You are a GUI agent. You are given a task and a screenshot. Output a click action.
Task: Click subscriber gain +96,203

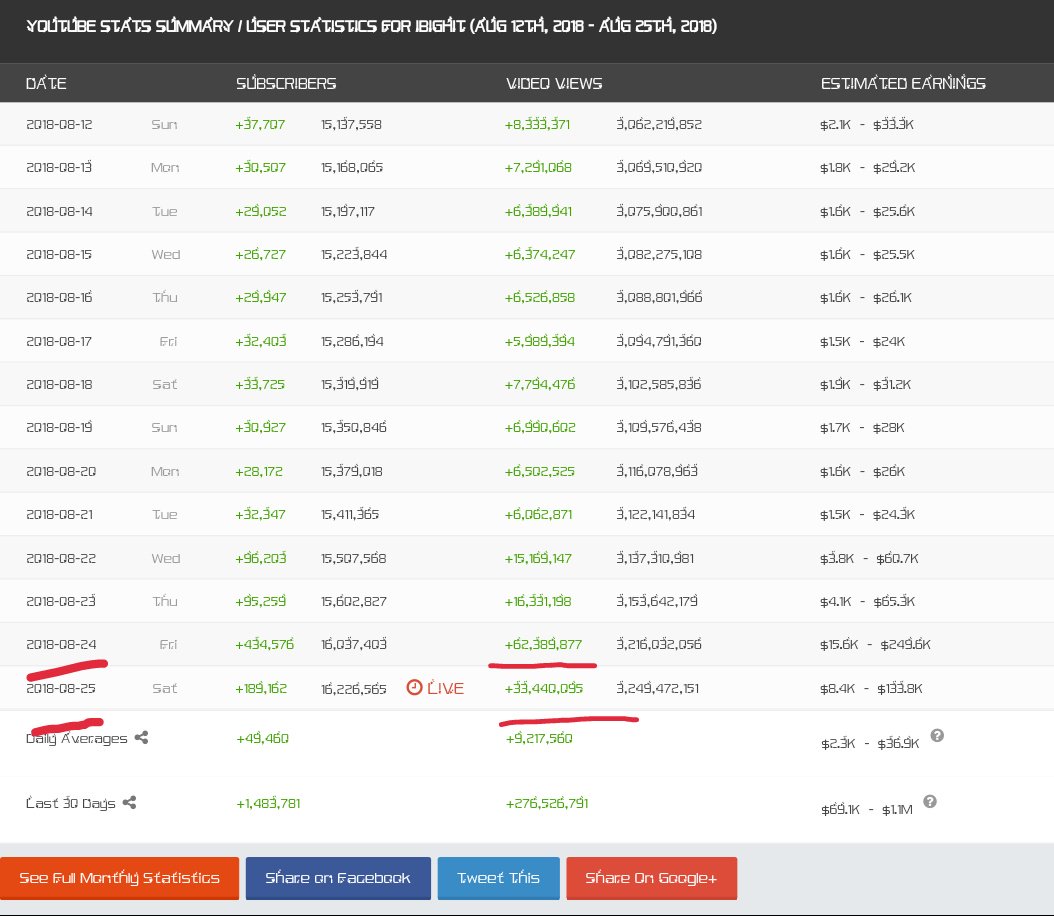[261, 558]
